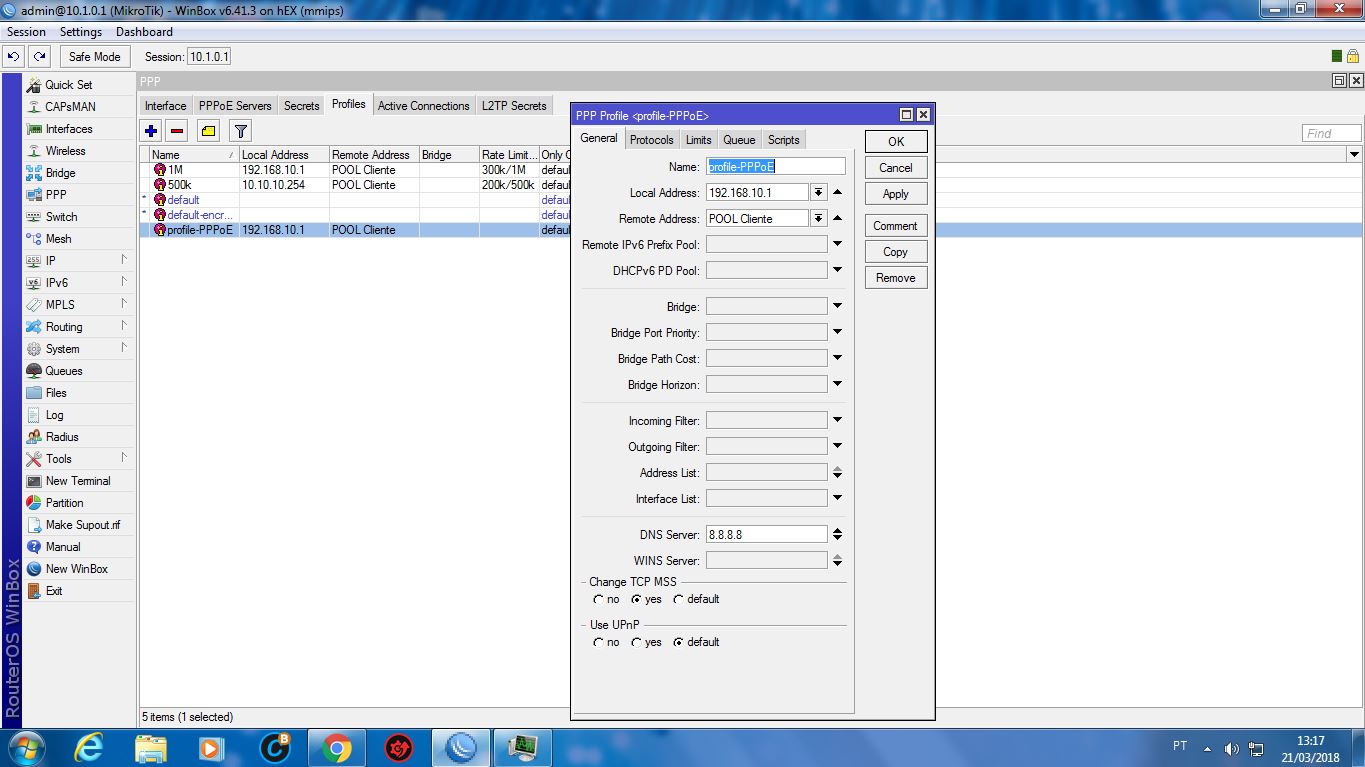Open the filter funnel icon
Screen dimensions: 1365x767
pyautogui.click(x=240, y=131)
